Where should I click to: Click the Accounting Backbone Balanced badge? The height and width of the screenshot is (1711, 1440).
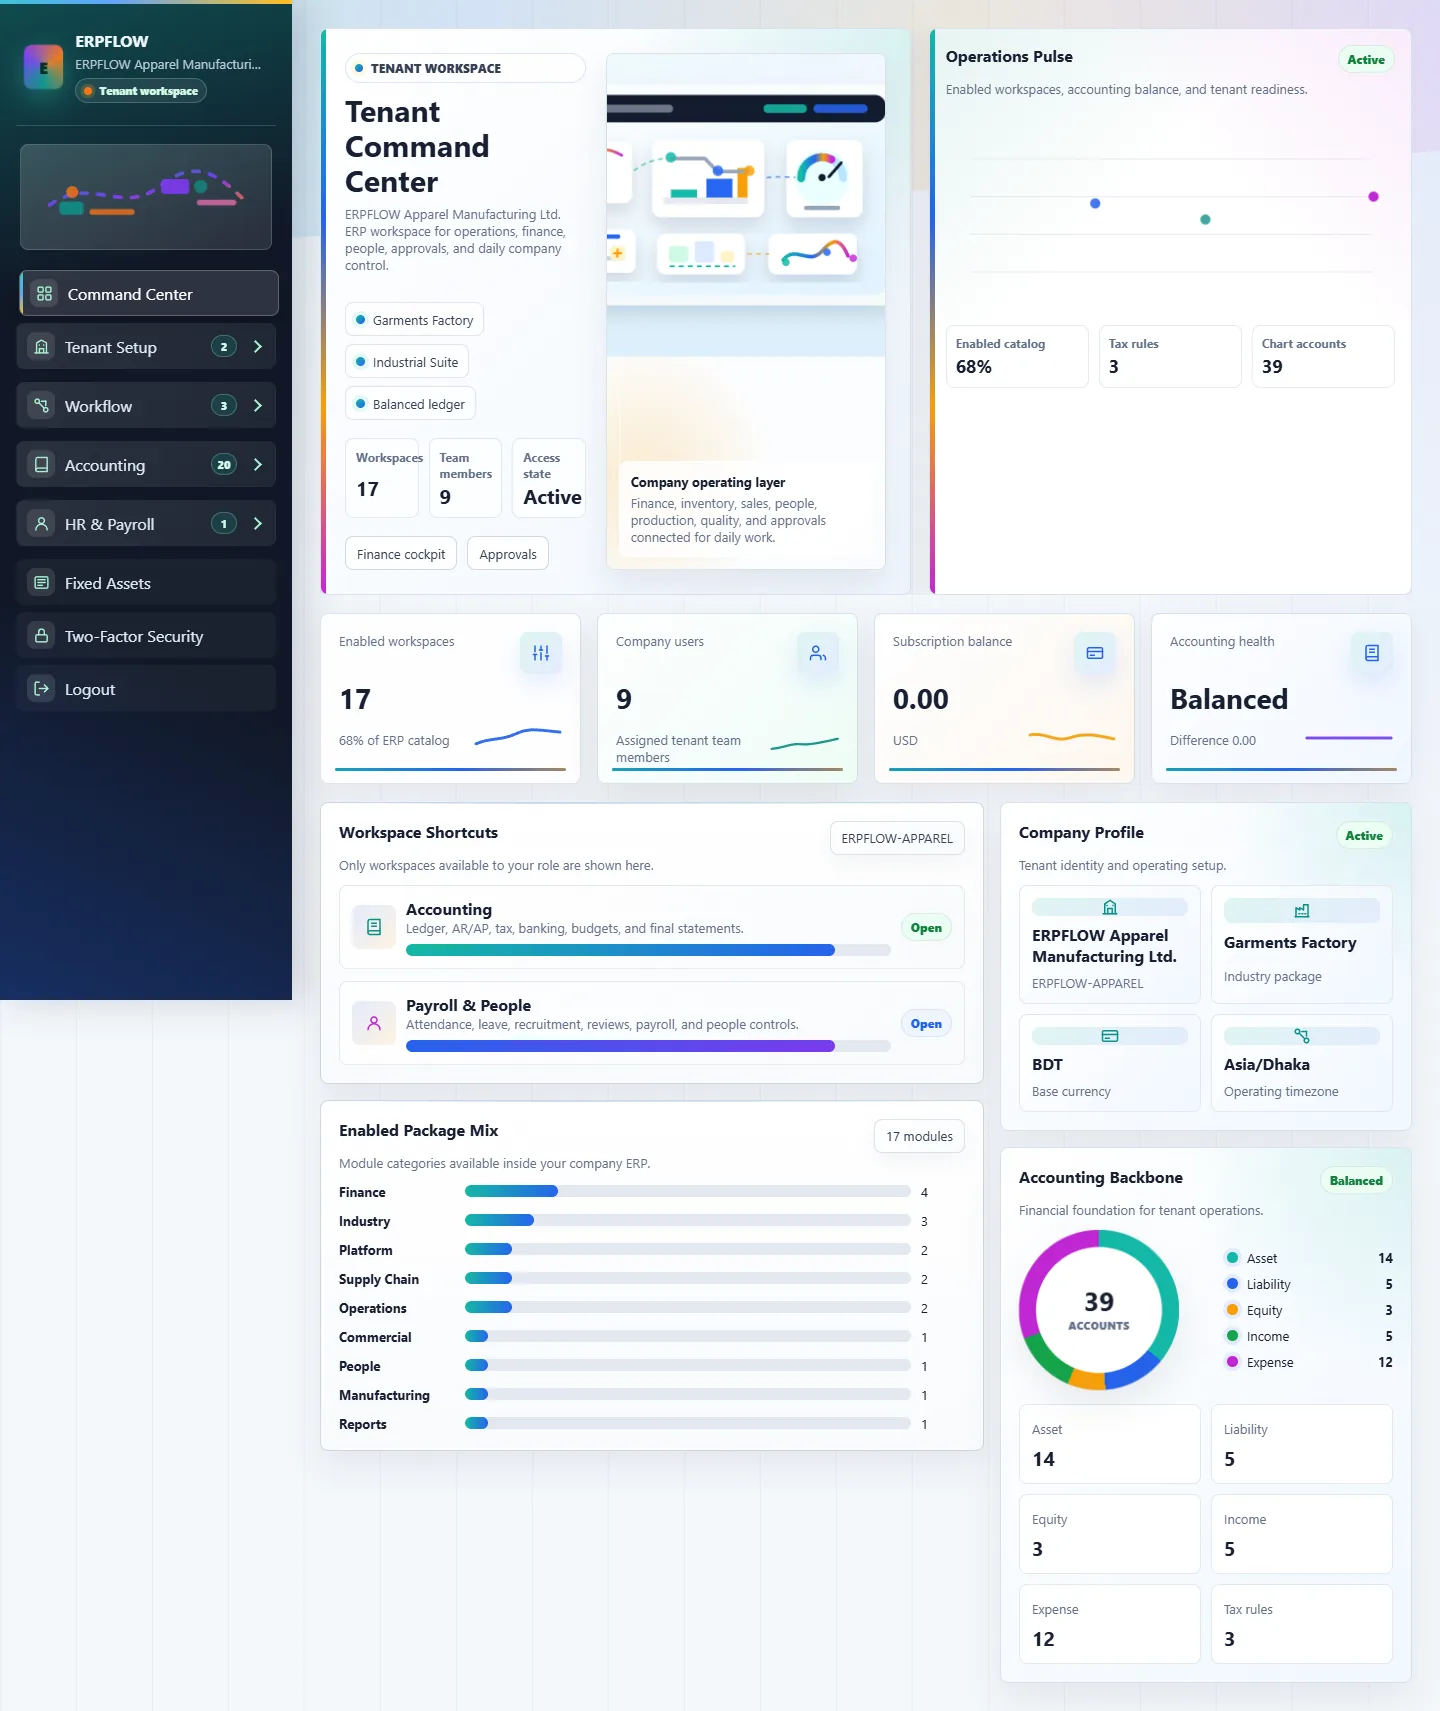click(1356, 1180)
